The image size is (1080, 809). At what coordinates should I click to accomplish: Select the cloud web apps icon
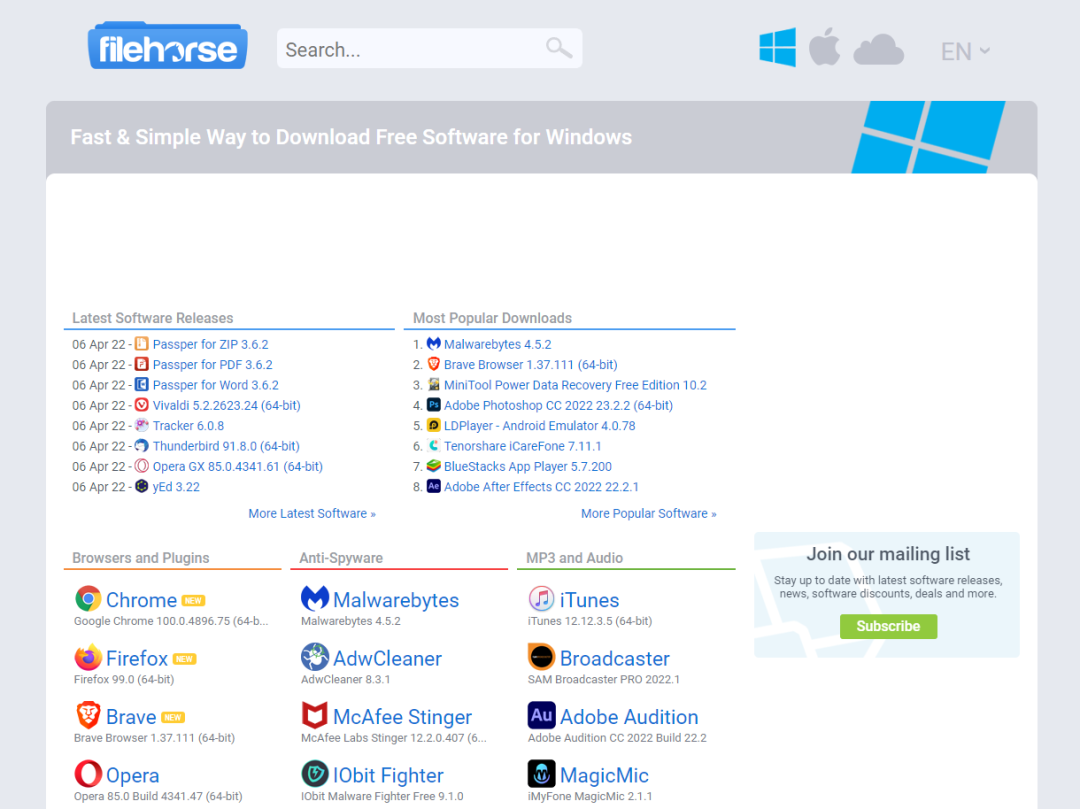[x=878, y=49]
